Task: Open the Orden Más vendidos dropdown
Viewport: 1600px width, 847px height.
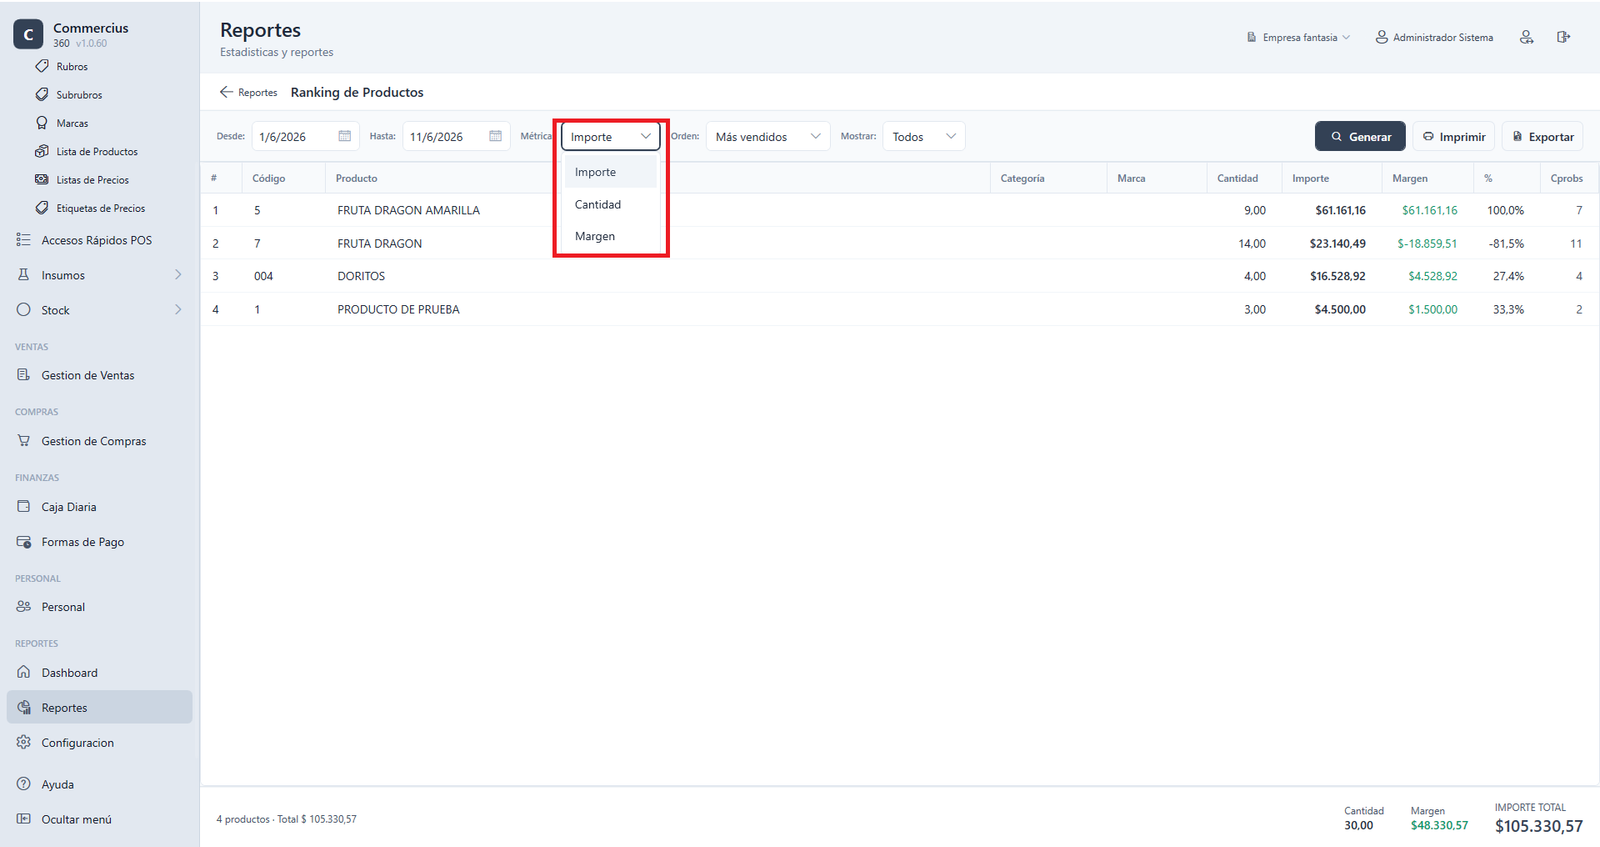Action: (x=768, y=136)
